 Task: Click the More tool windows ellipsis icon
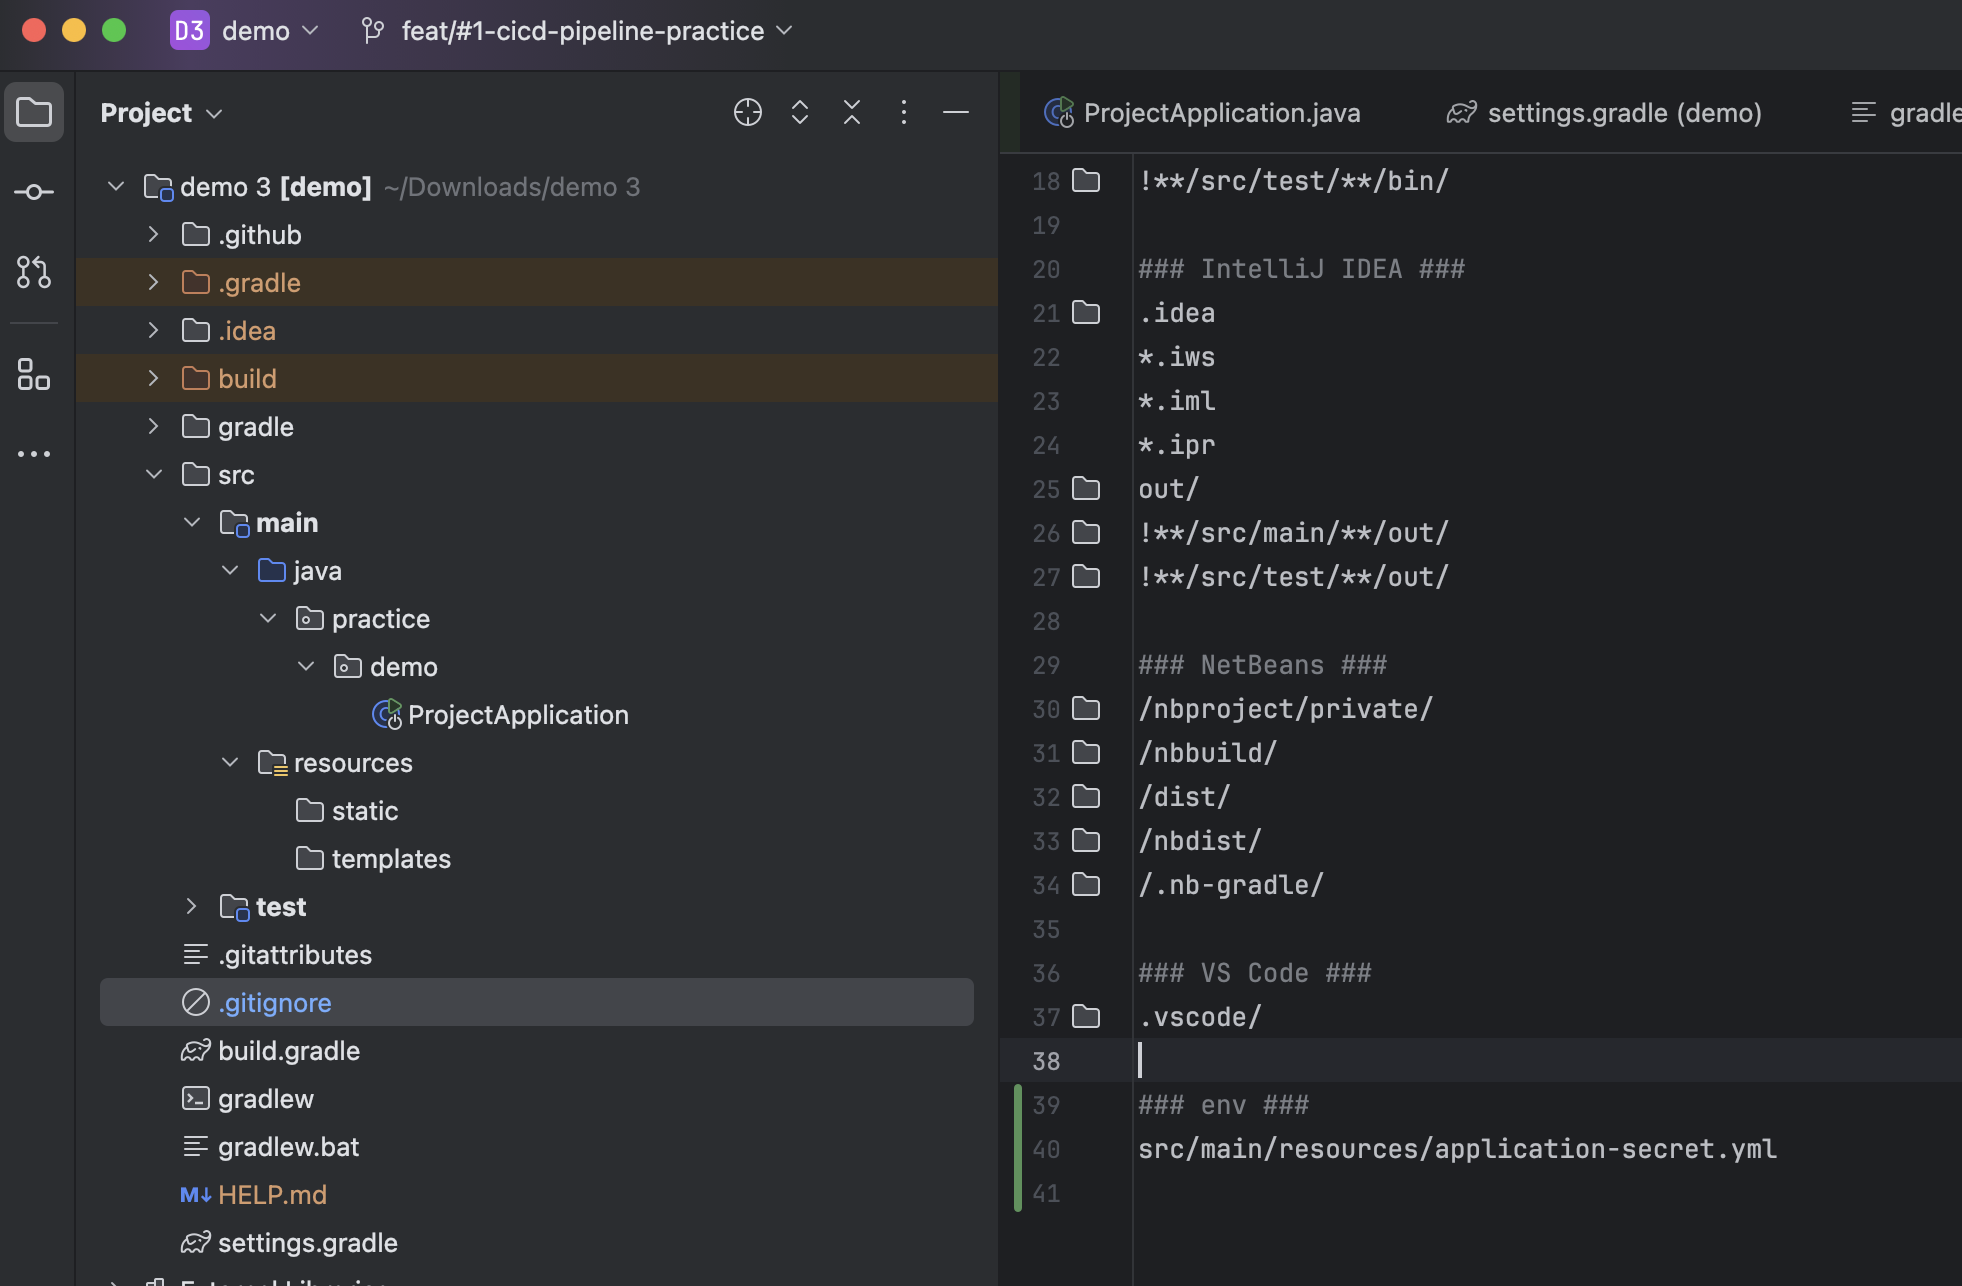click(34, 454)
